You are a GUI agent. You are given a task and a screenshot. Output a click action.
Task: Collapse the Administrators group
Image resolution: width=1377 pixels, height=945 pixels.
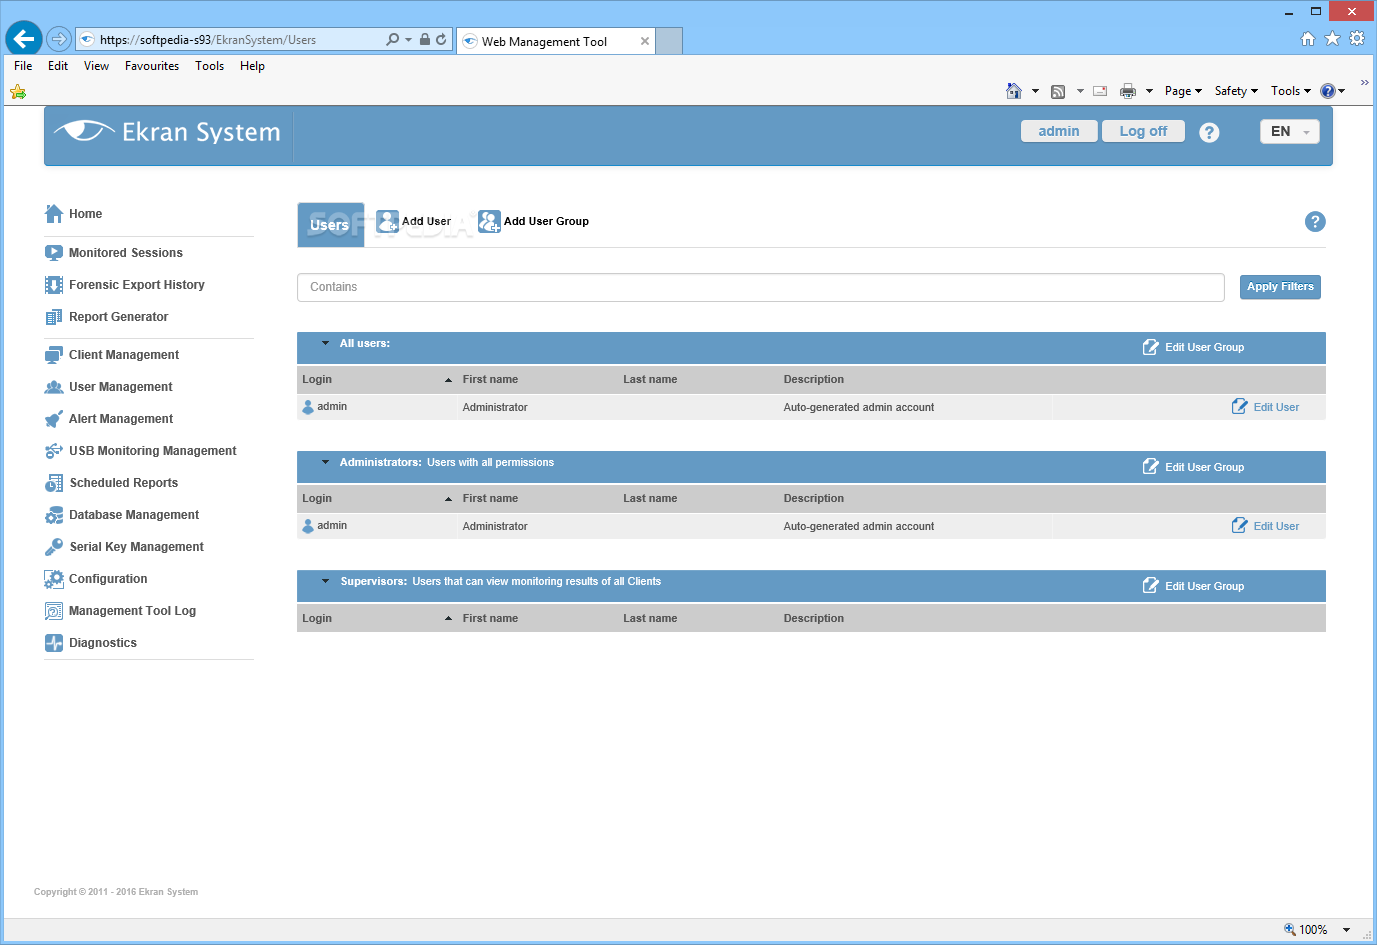[x=325, y=462]
